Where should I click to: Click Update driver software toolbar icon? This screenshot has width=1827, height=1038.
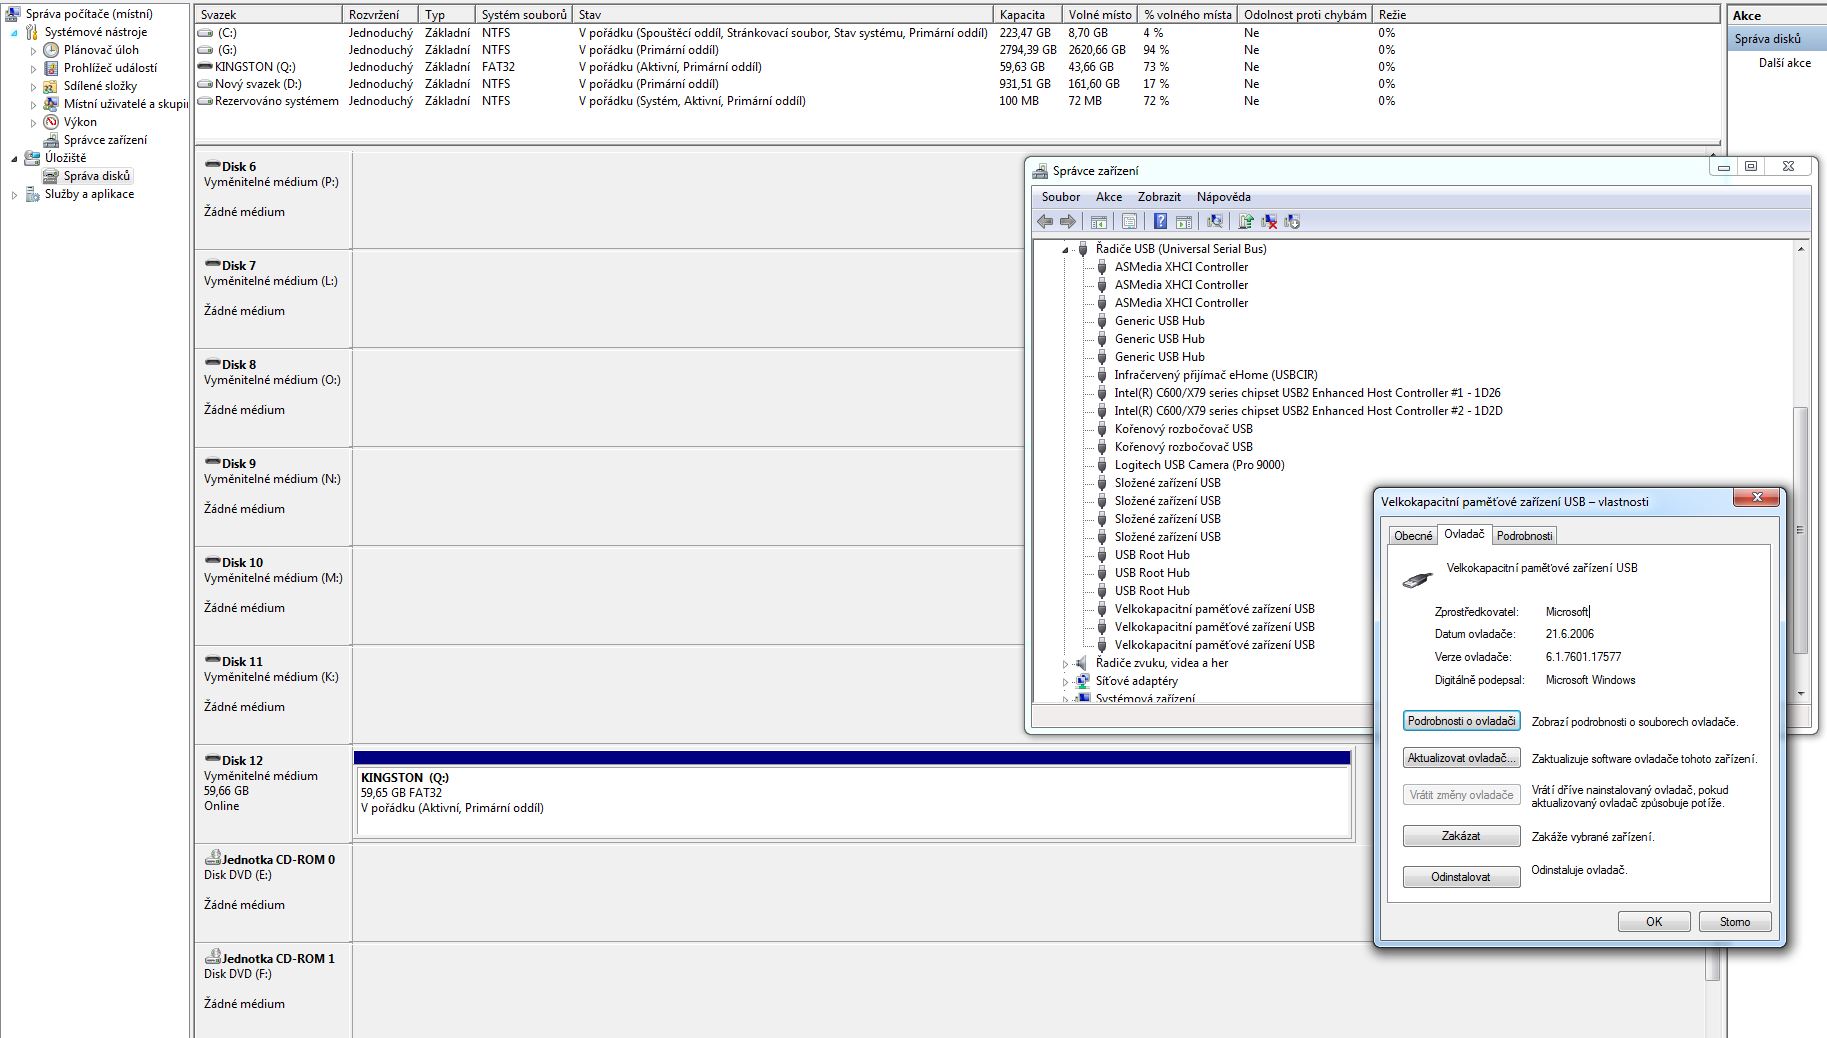1246,221
